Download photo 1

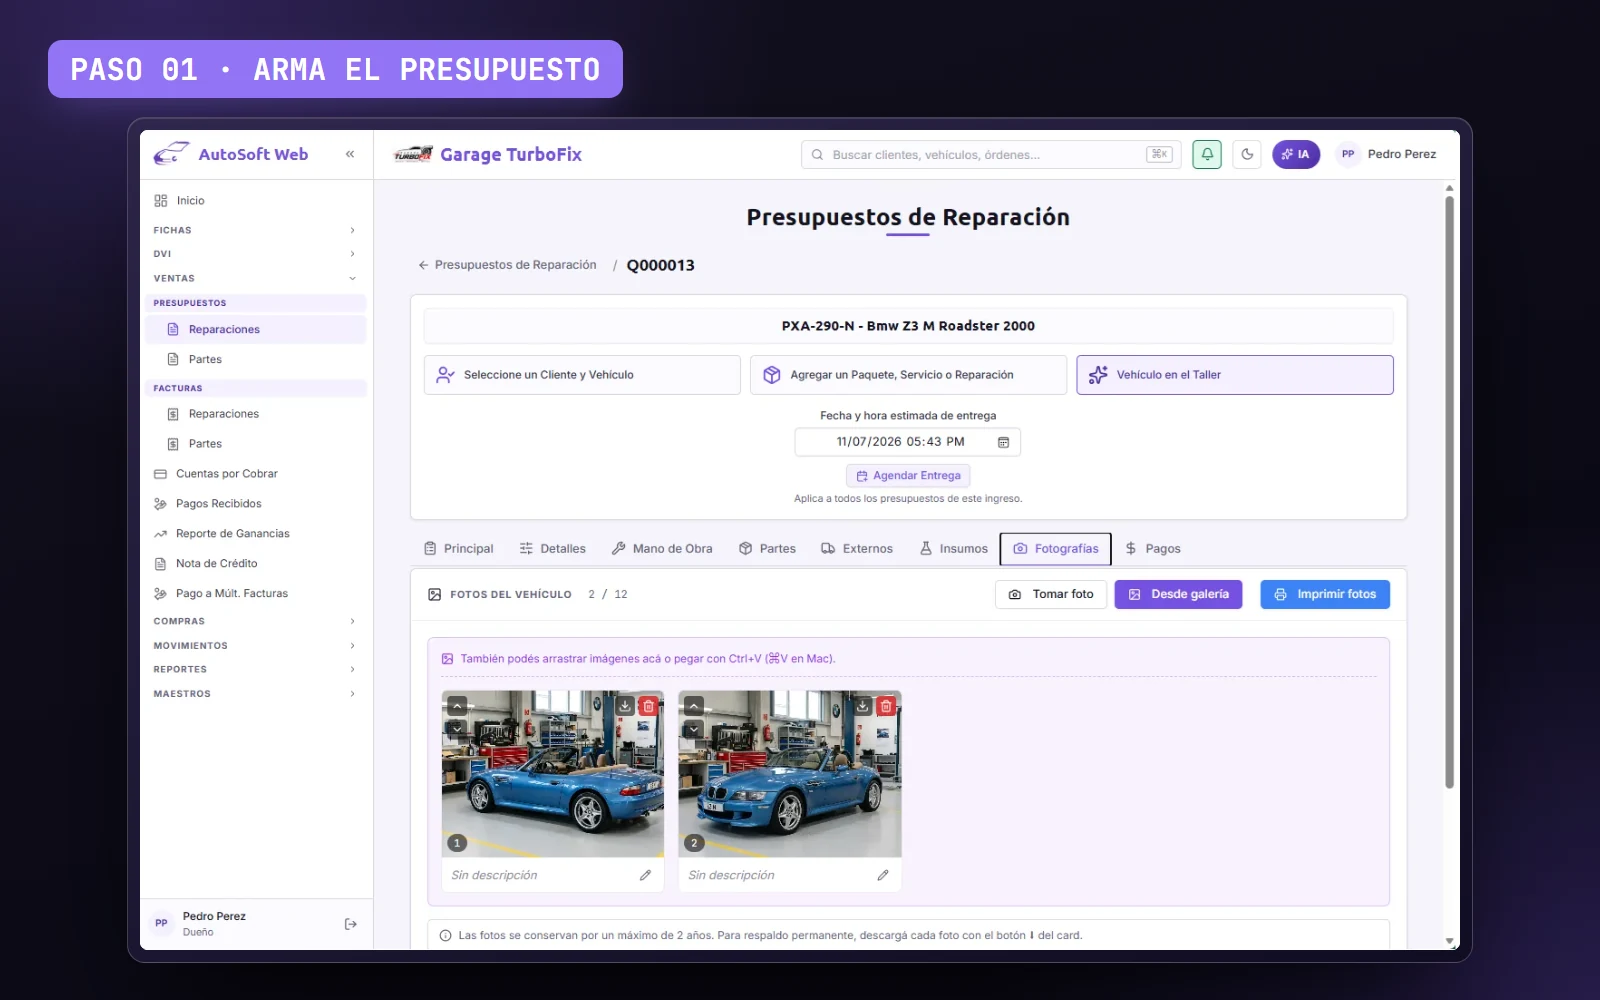[625, 706]
